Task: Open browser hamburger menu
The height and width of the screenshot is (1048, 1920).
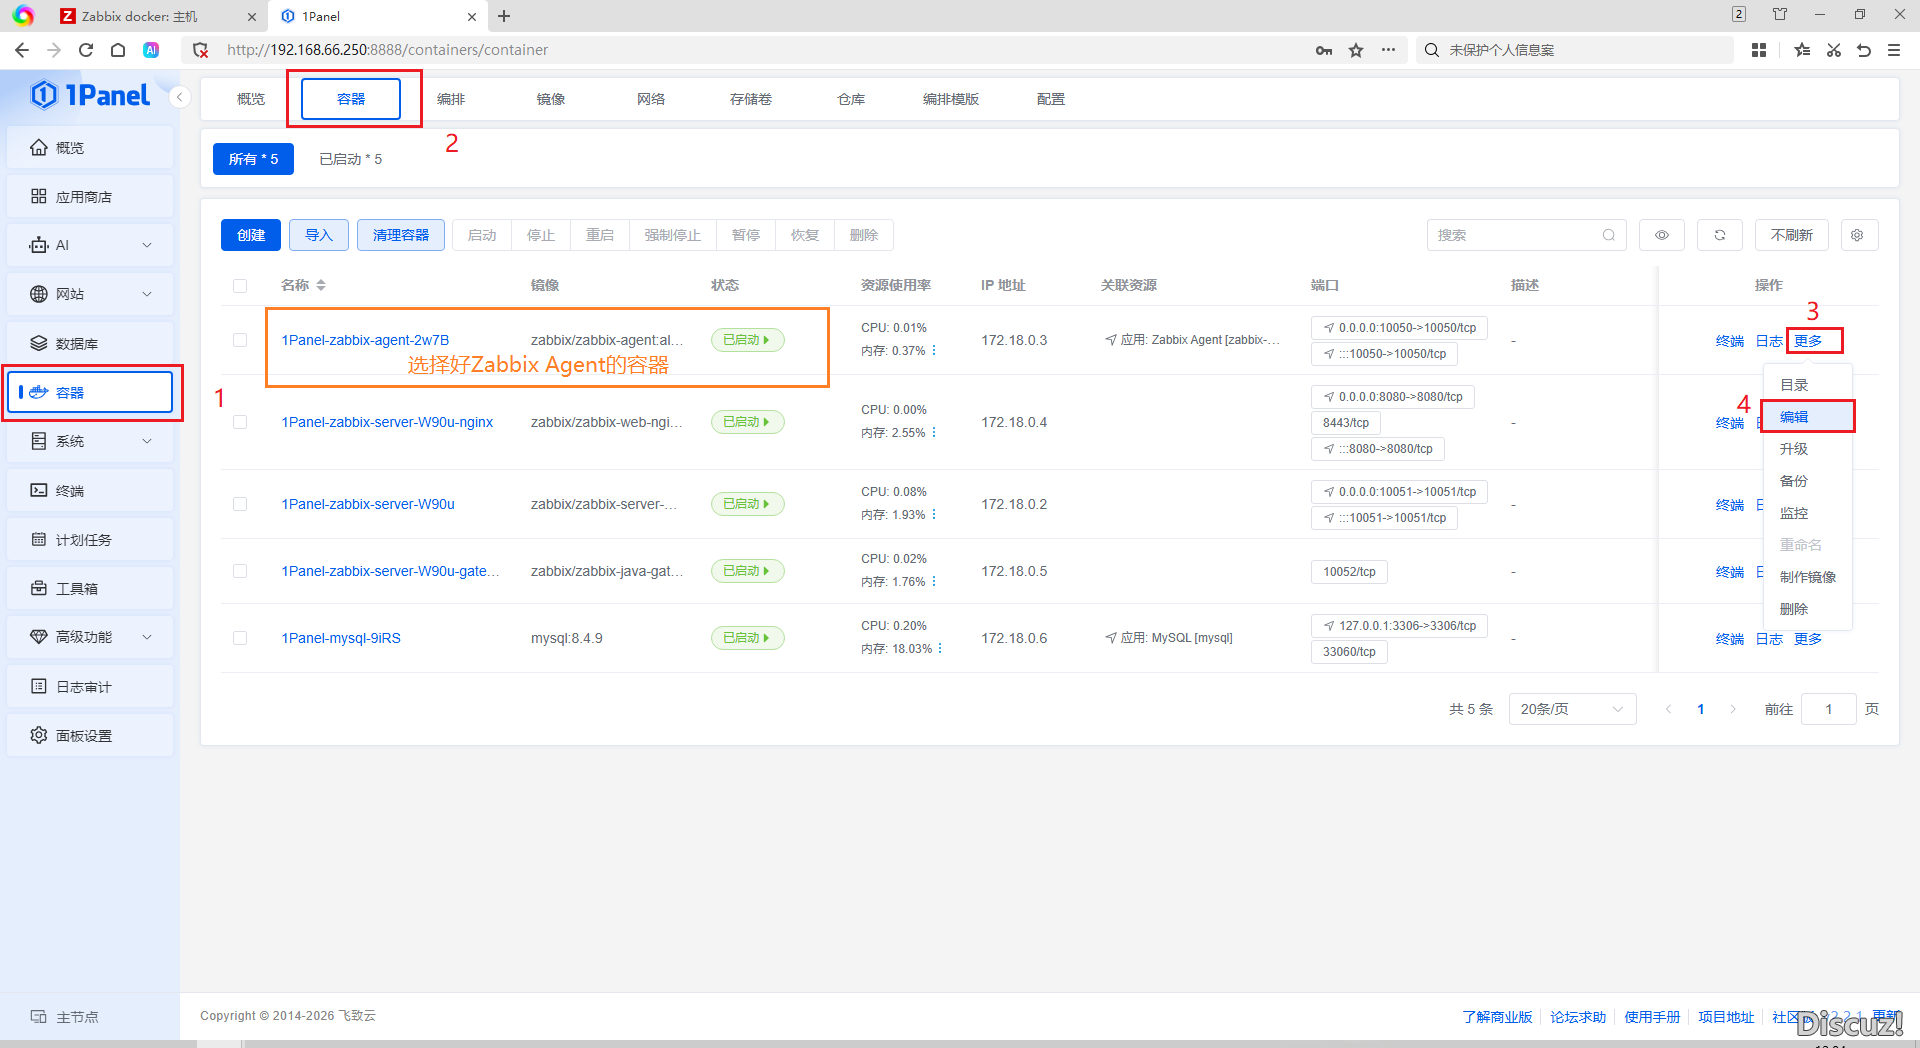Action: 1894,50
